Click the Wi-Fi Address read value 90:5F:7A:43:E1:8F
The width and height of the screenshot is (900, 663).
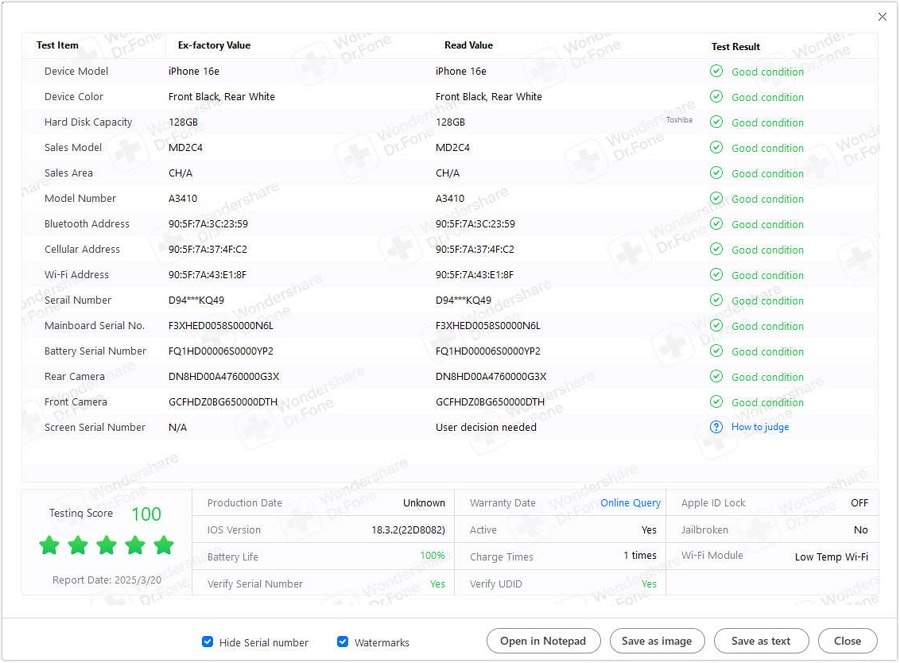click(474, 274)
